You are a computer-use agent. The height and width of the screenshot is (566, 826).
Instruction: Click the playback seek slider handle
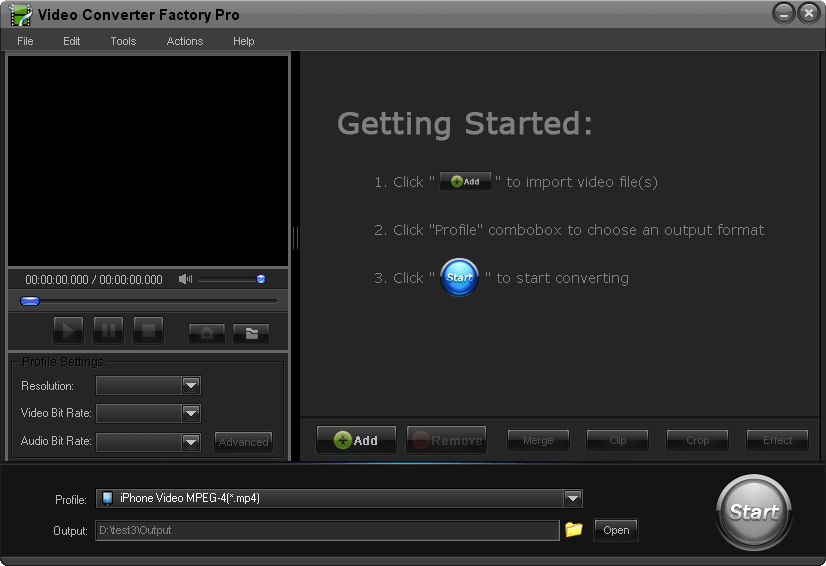click(x=30, y=301)
